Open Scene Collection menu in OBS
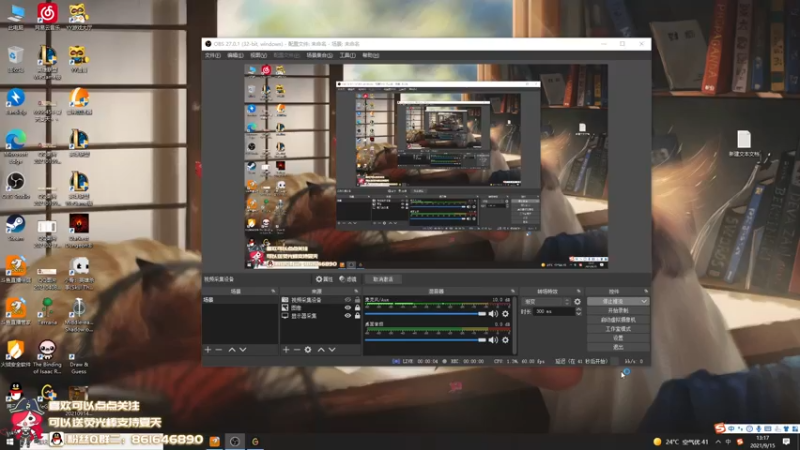The height and width of the screenshot is (450, 800). (x=319, y=55)
